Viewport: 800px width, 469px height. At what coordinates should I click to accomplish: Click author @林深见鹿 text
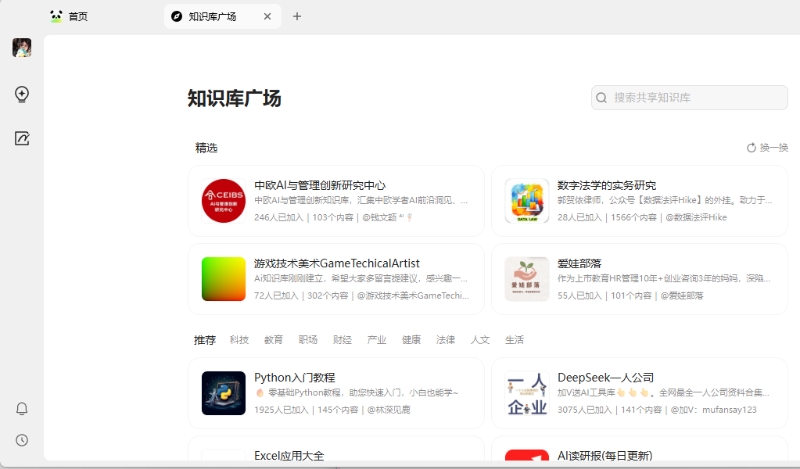[x=389, y=410]
